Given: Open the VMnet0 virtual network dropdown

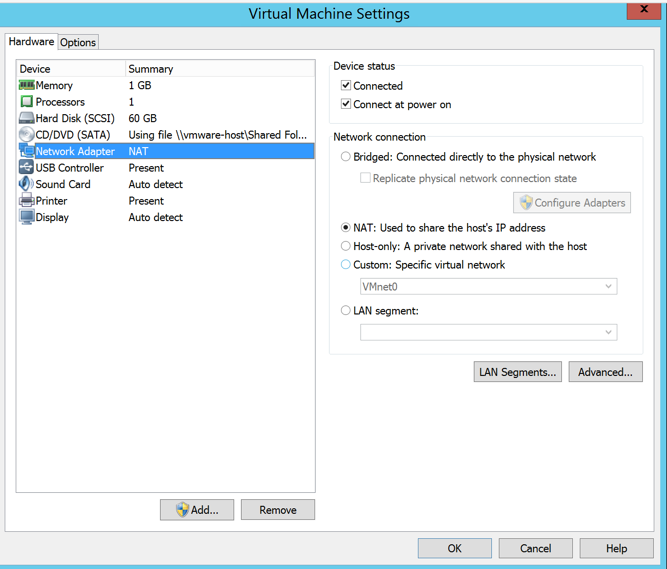Looking at the screenshot, I should tap(488, 287).
